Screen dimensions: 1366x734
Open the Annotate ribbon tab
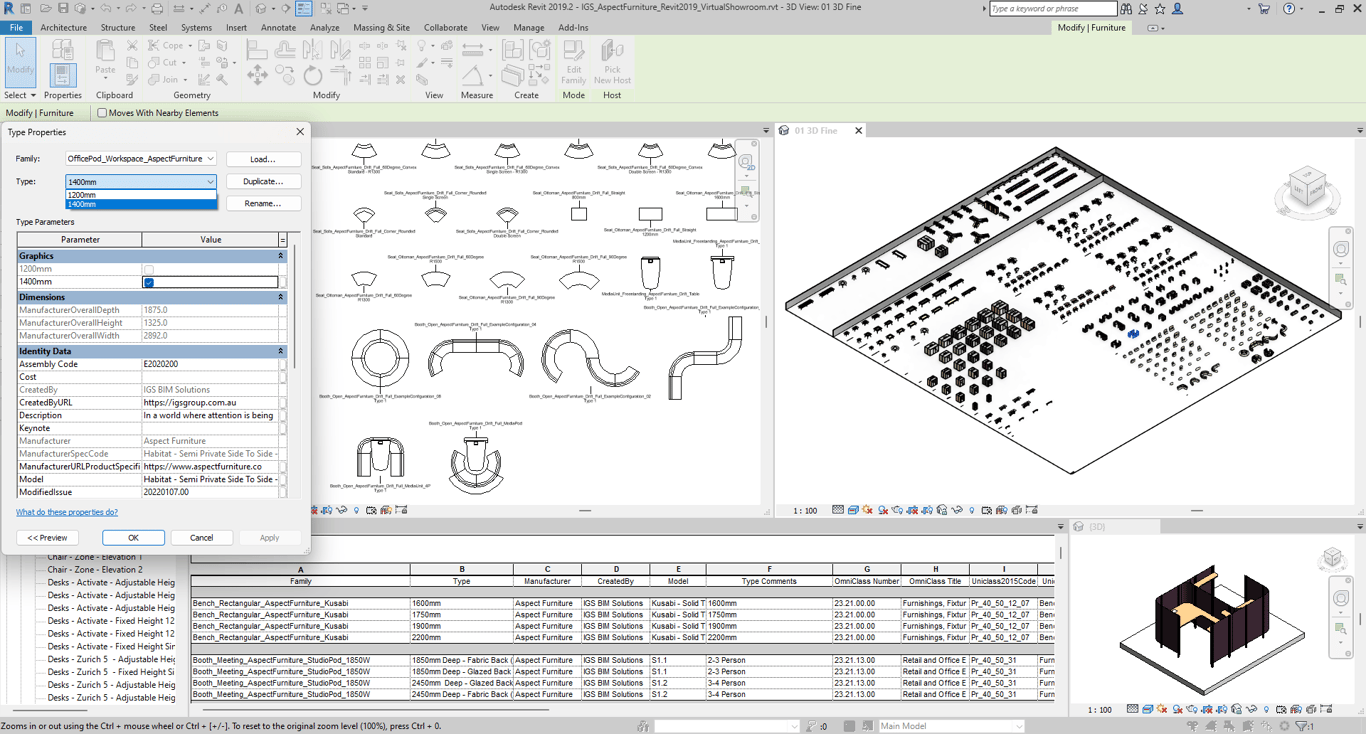[x=278, y=28]
